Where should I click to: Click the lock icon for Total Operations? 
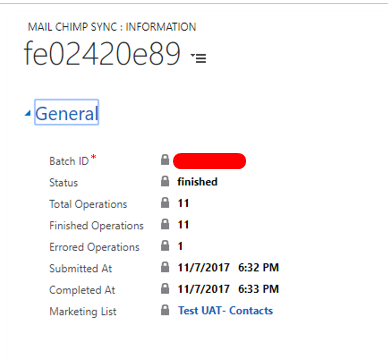[x=165, y=203]
